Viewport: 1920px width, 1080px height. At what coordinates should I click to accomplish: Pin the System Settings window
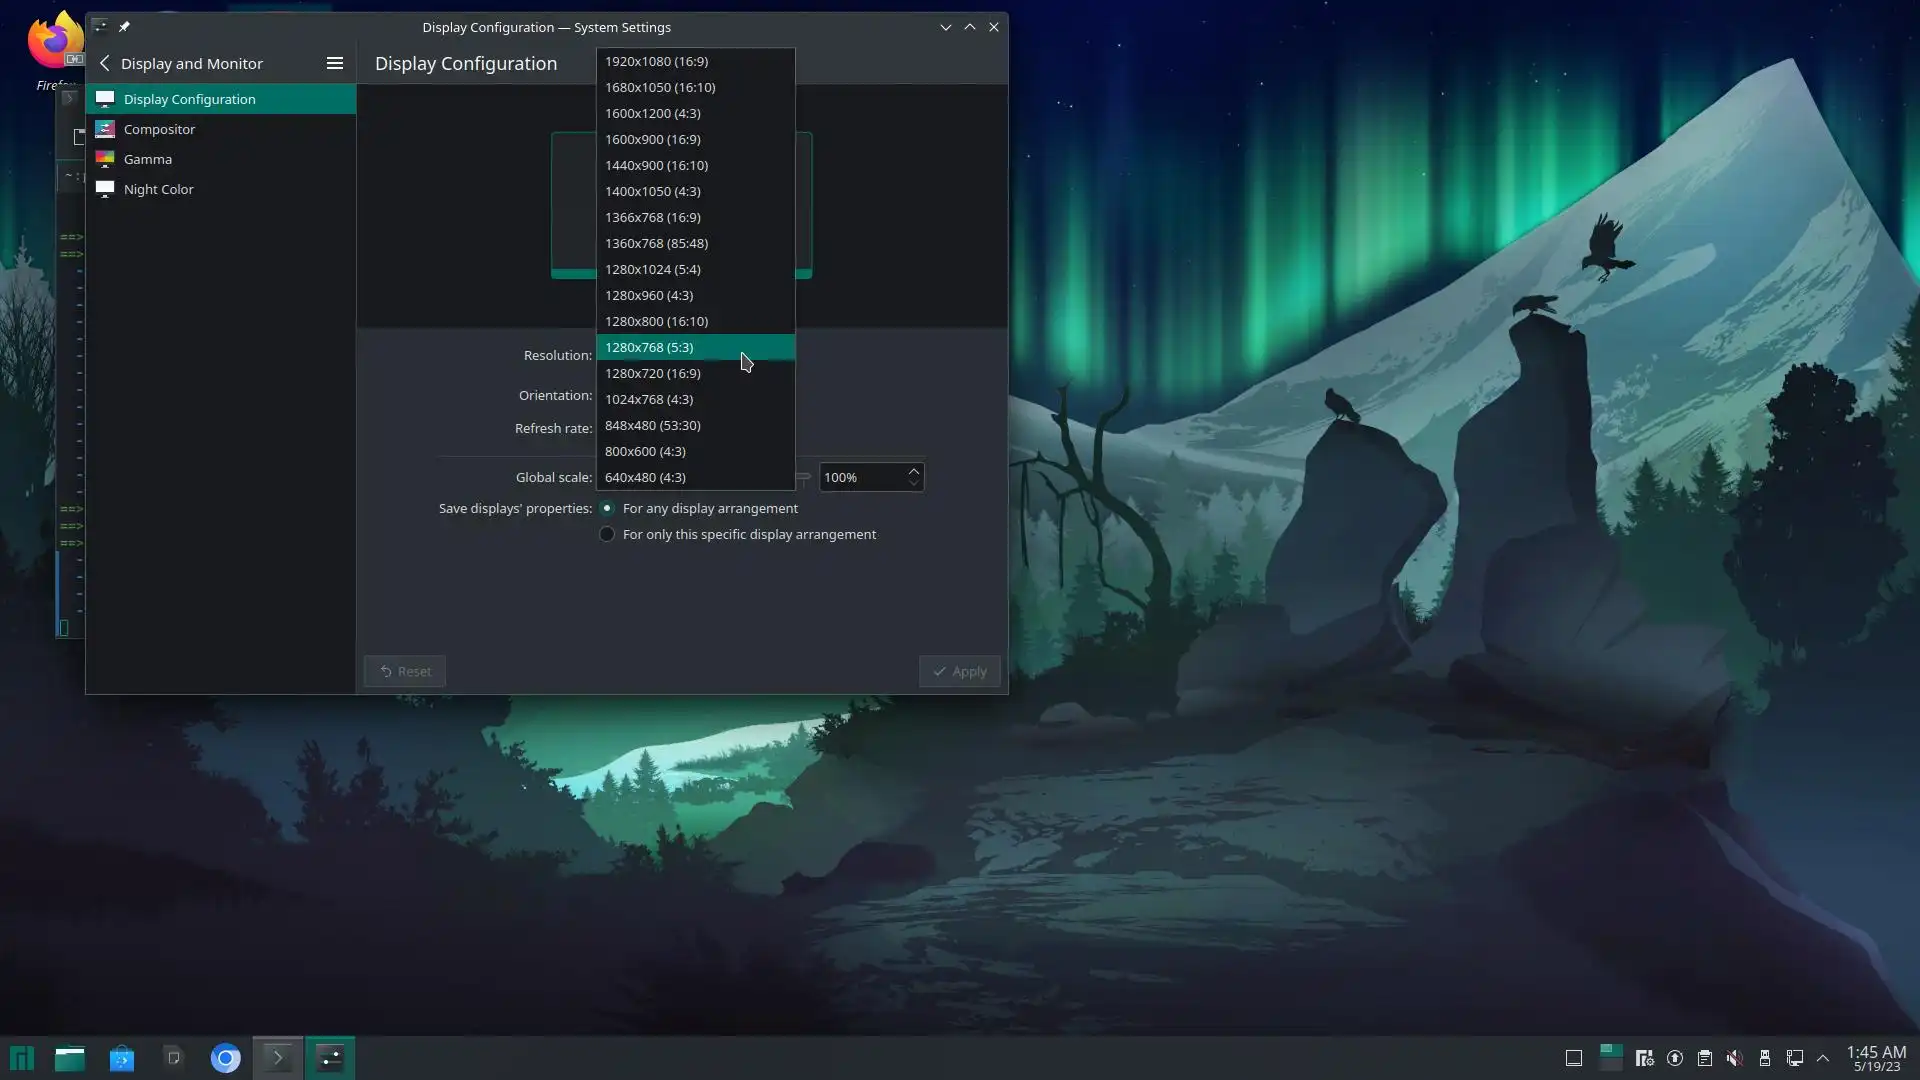[124, 27]
